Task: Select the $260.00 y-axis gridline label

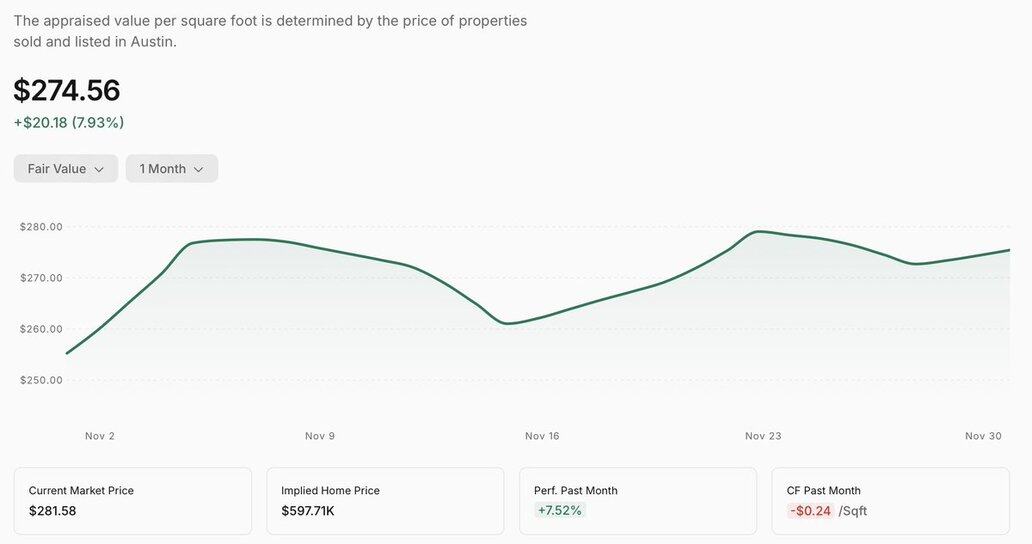Action: (41, 329)
